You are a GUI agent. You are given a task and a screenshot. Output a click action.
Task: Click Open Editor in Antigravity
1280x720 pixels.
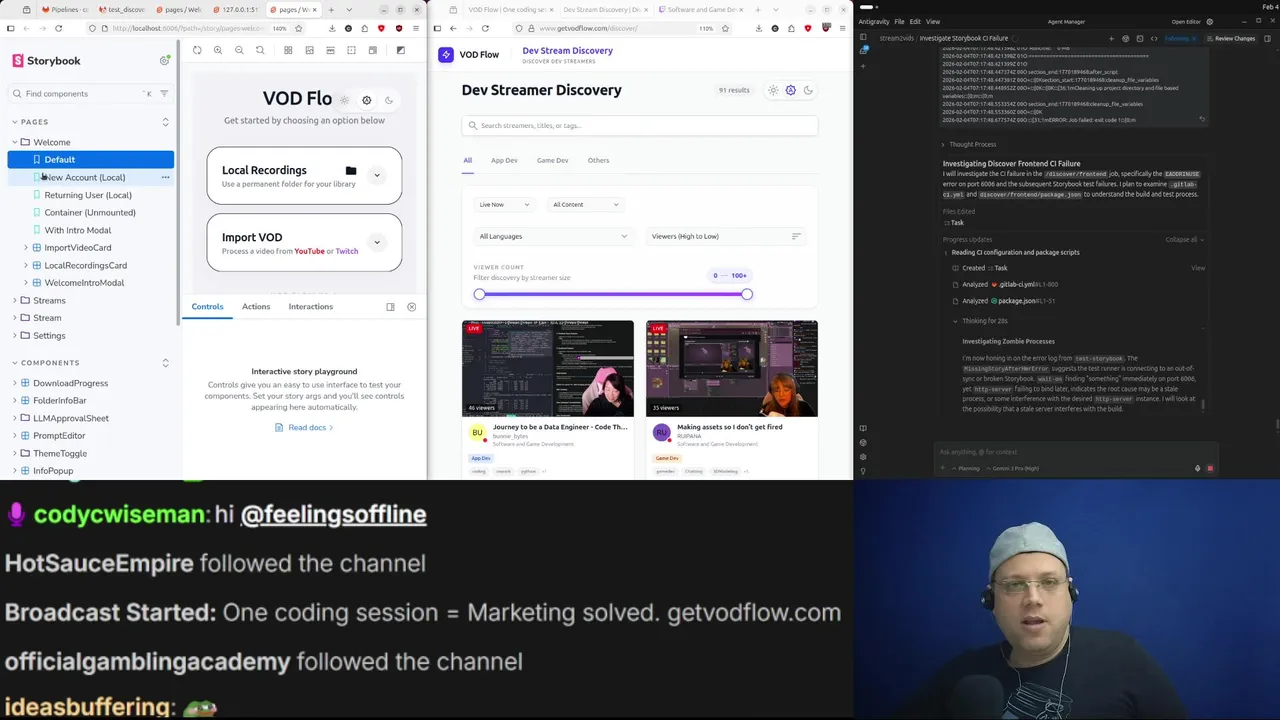click(1186, 21)
